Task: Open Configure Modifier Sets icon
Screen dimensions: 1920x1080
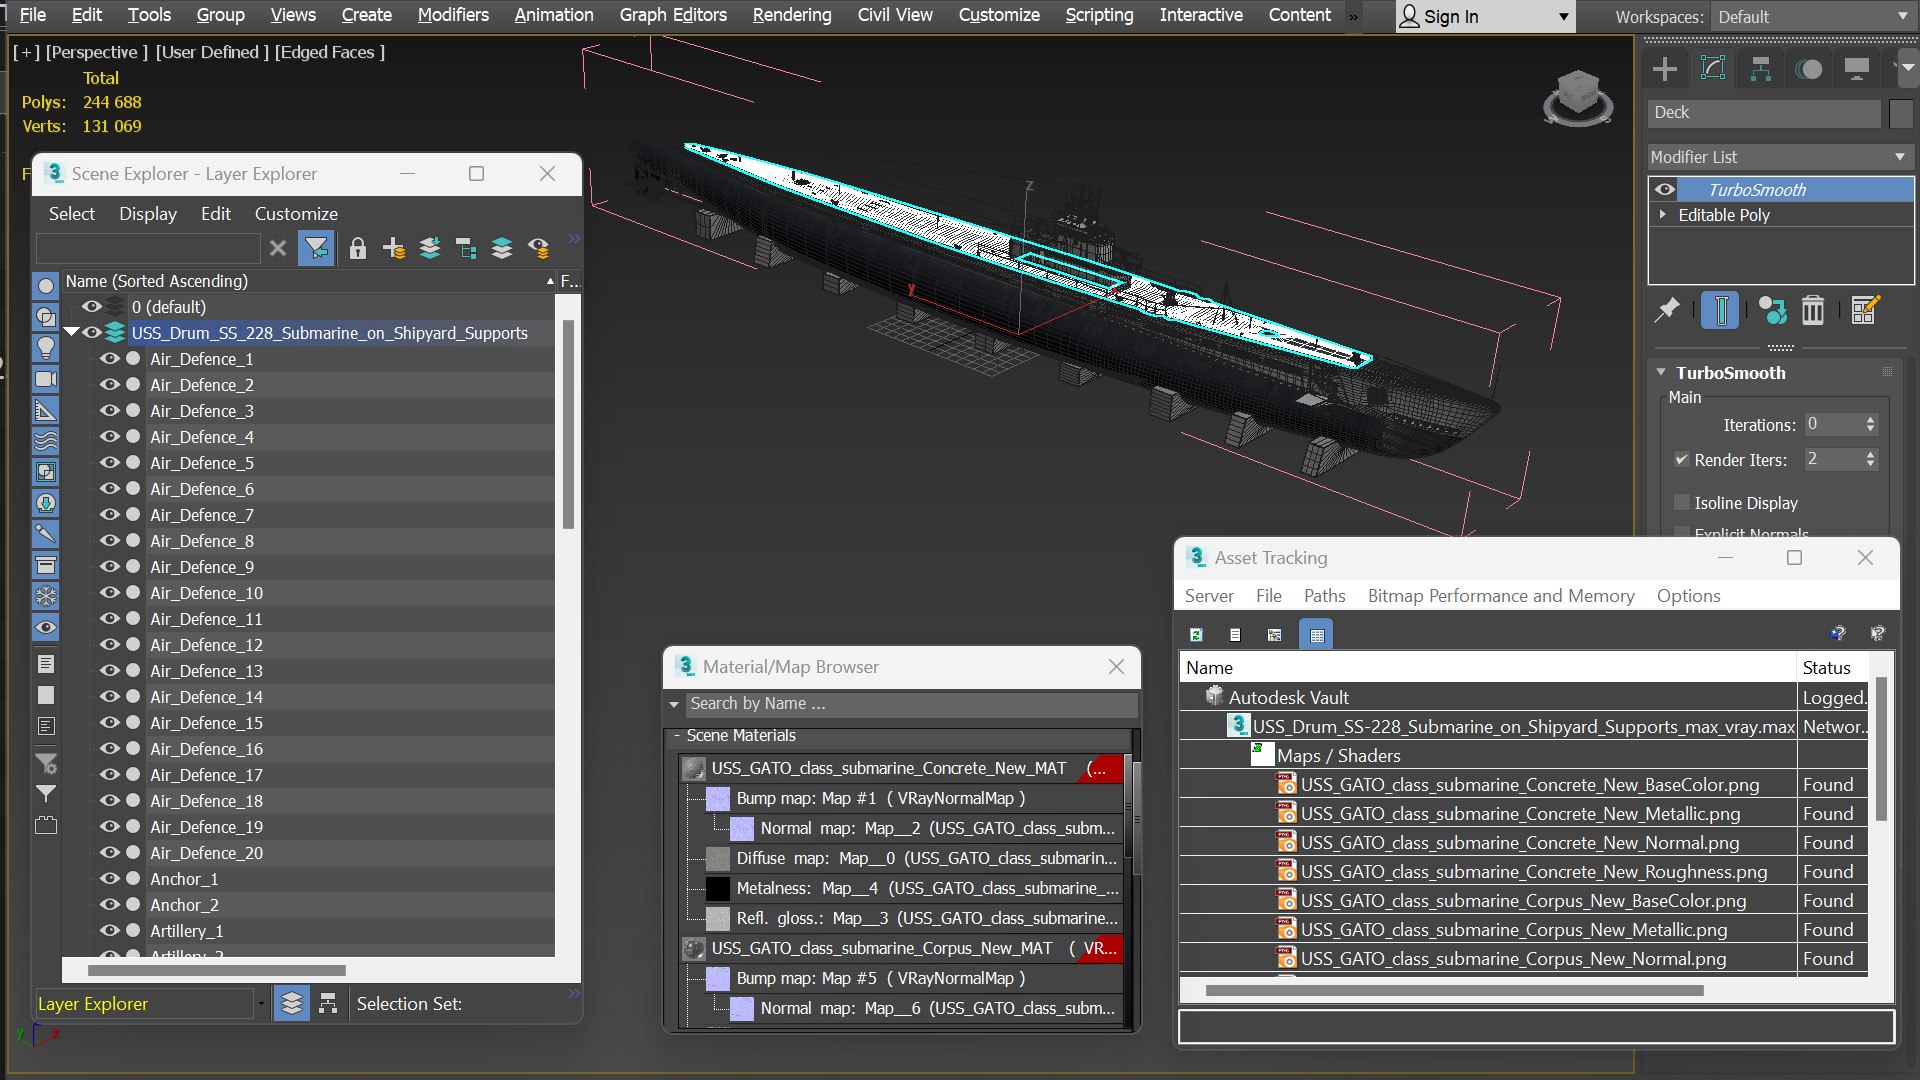Action: [1865, 311]
